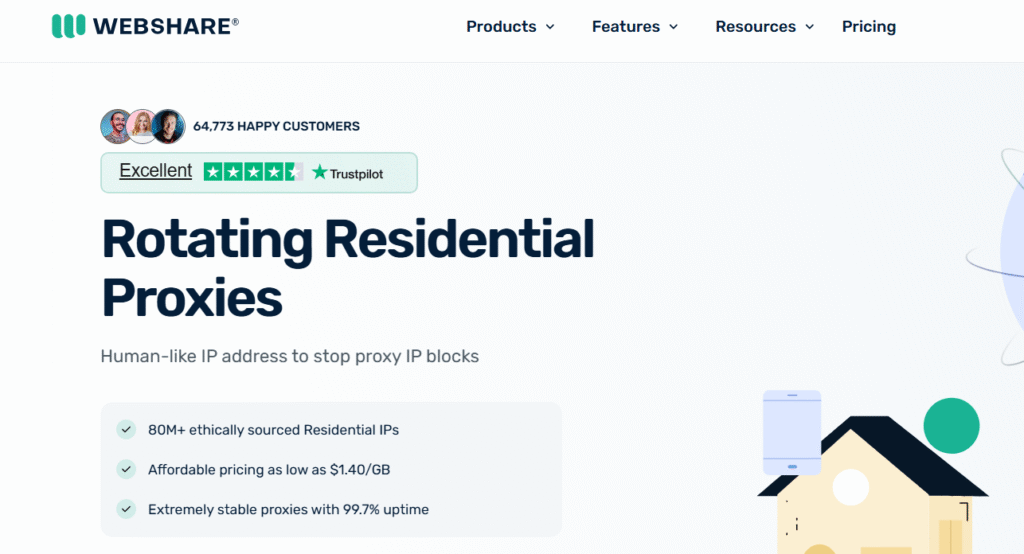Image resolution: width=1024 pixels, height=554 pixels.
Task: Click the smartphone illustration above house
Action: [791, 432]
